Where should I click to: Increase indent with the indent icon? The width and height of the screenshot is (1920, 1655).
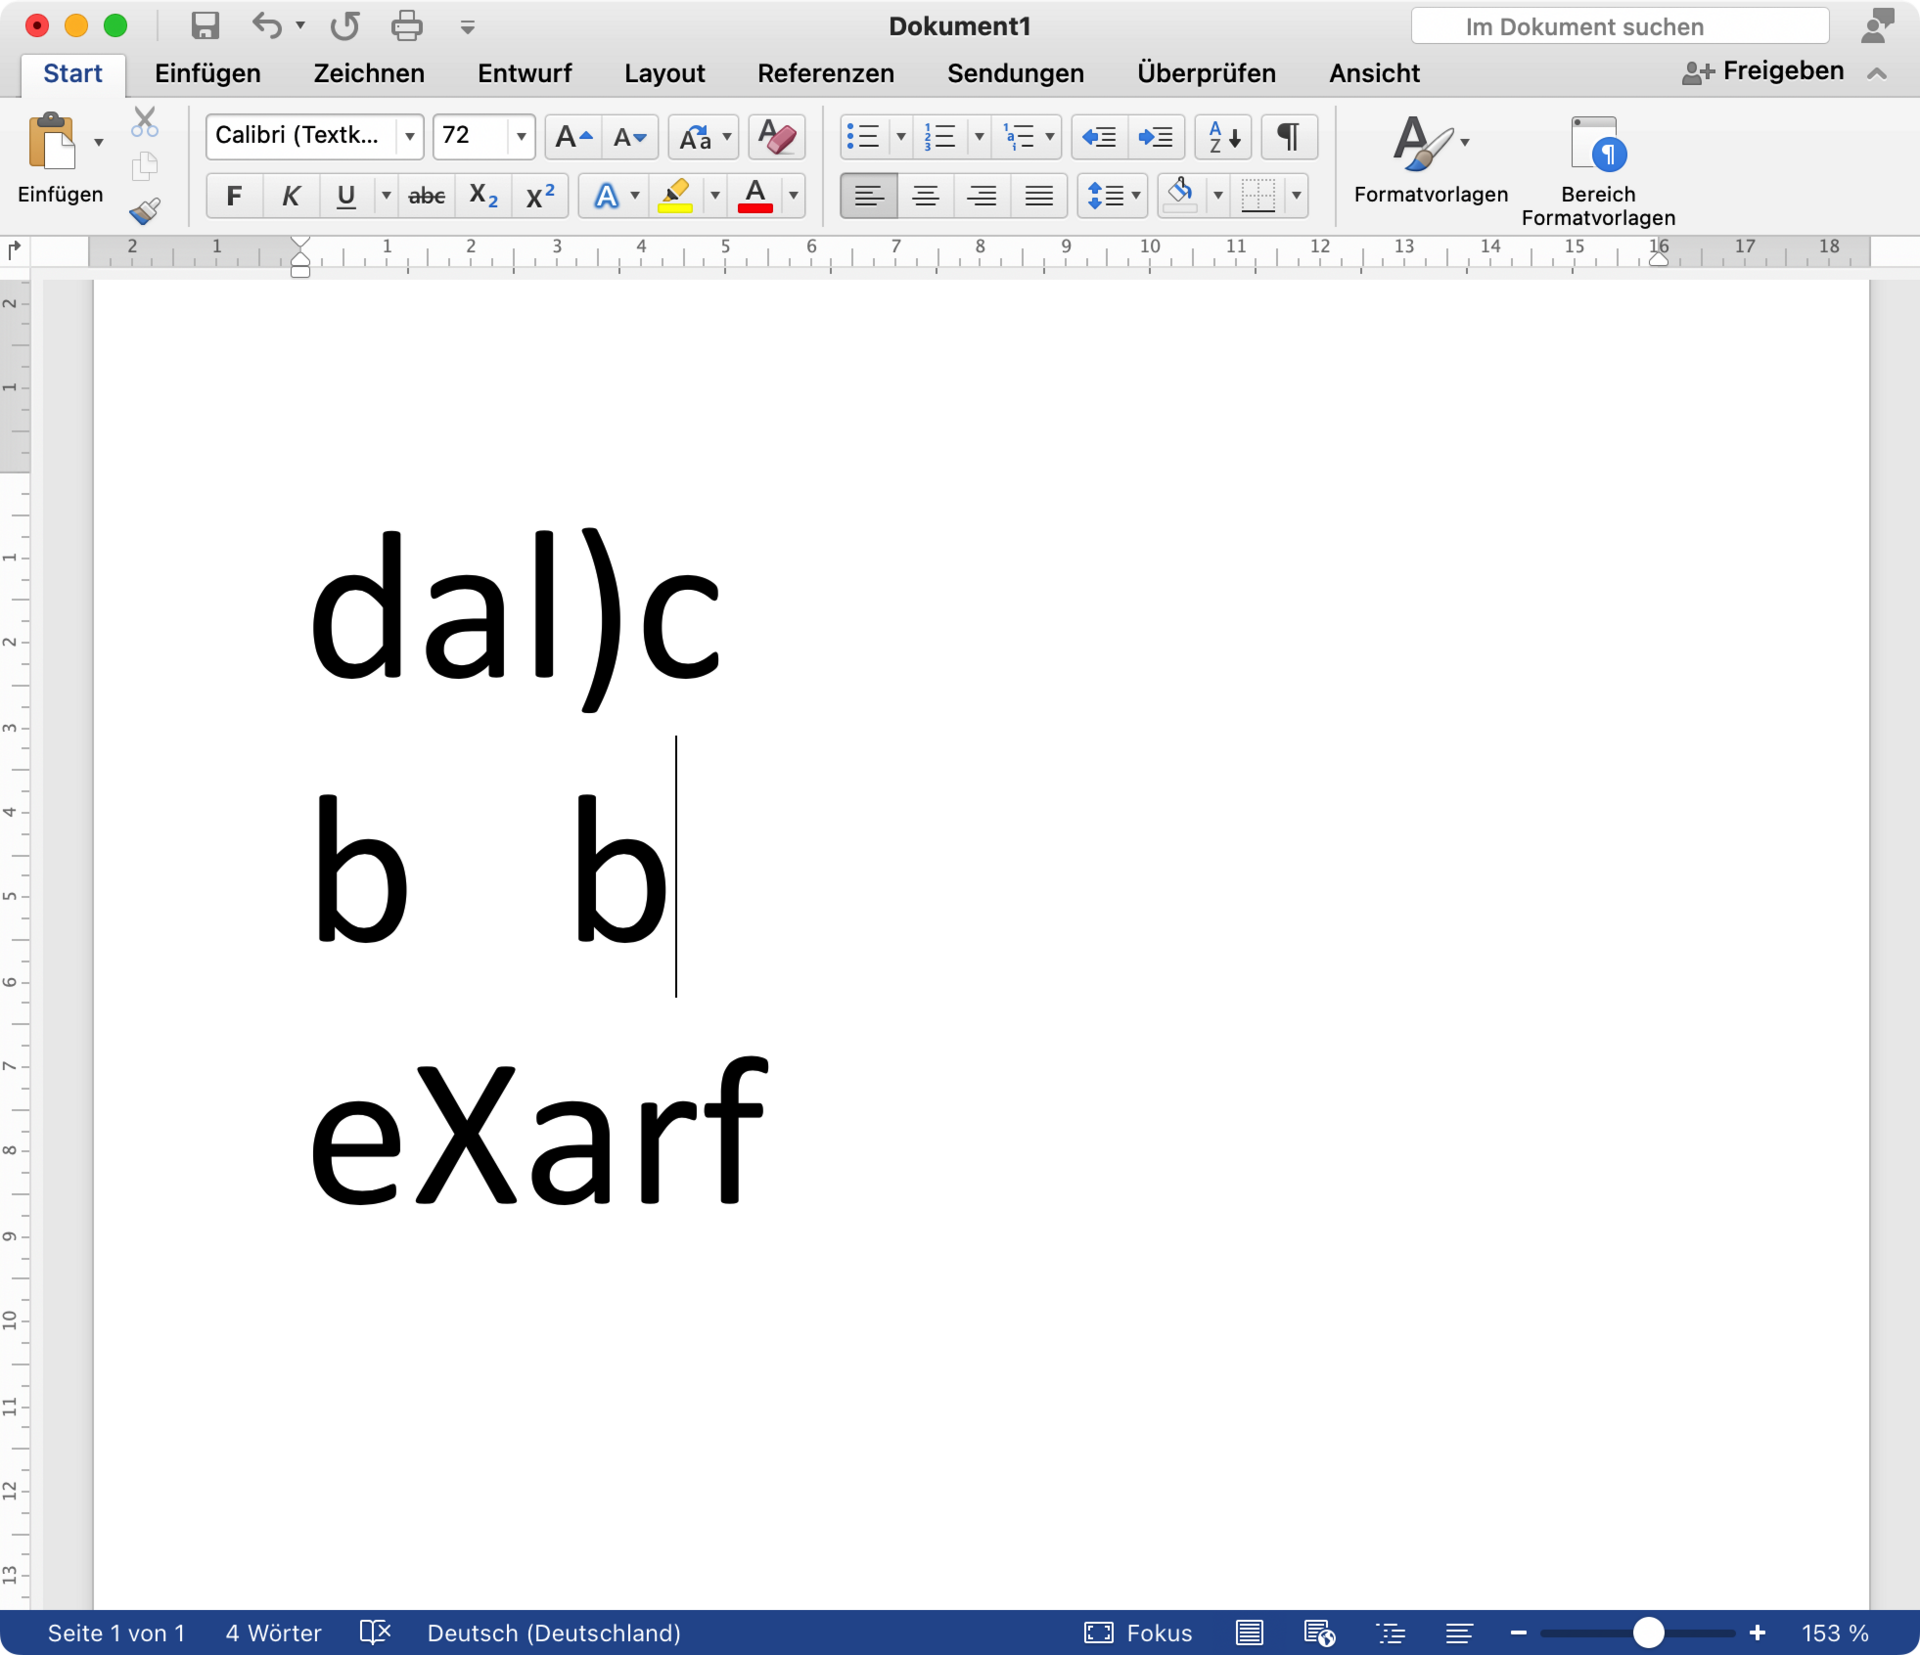[x=1155, y=136]
